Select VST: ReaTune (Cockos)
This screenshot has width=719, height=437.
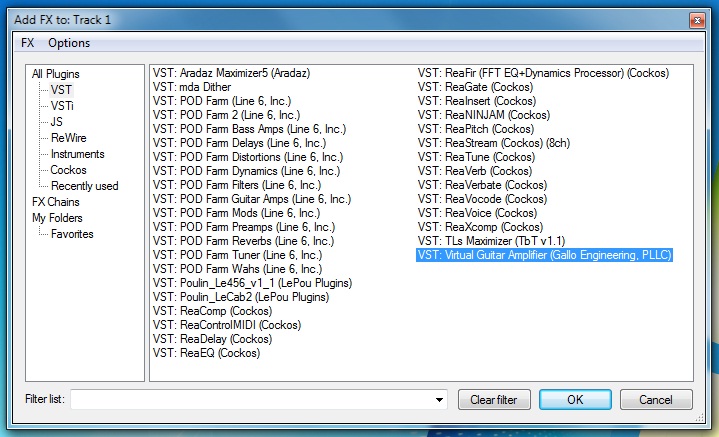(x=476, y=157)
